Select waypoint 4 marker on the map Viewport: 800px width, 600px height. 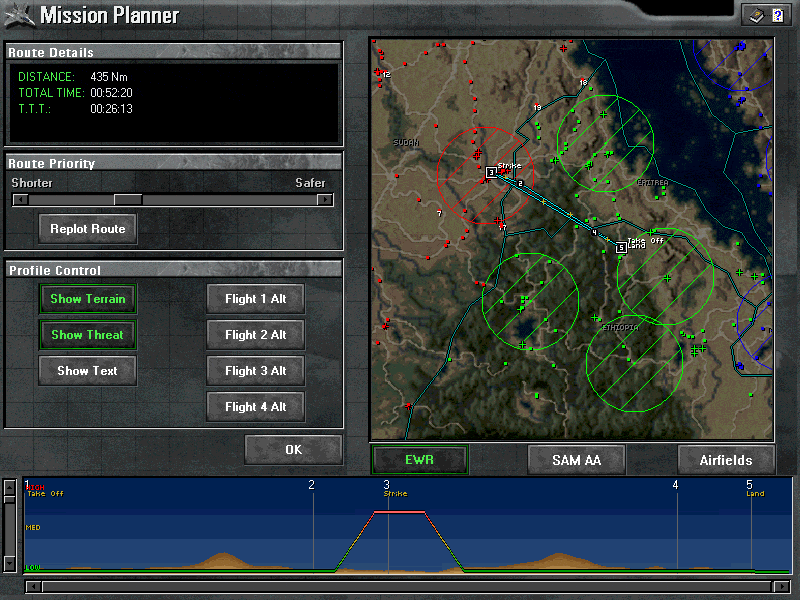(x=594, y=233)
